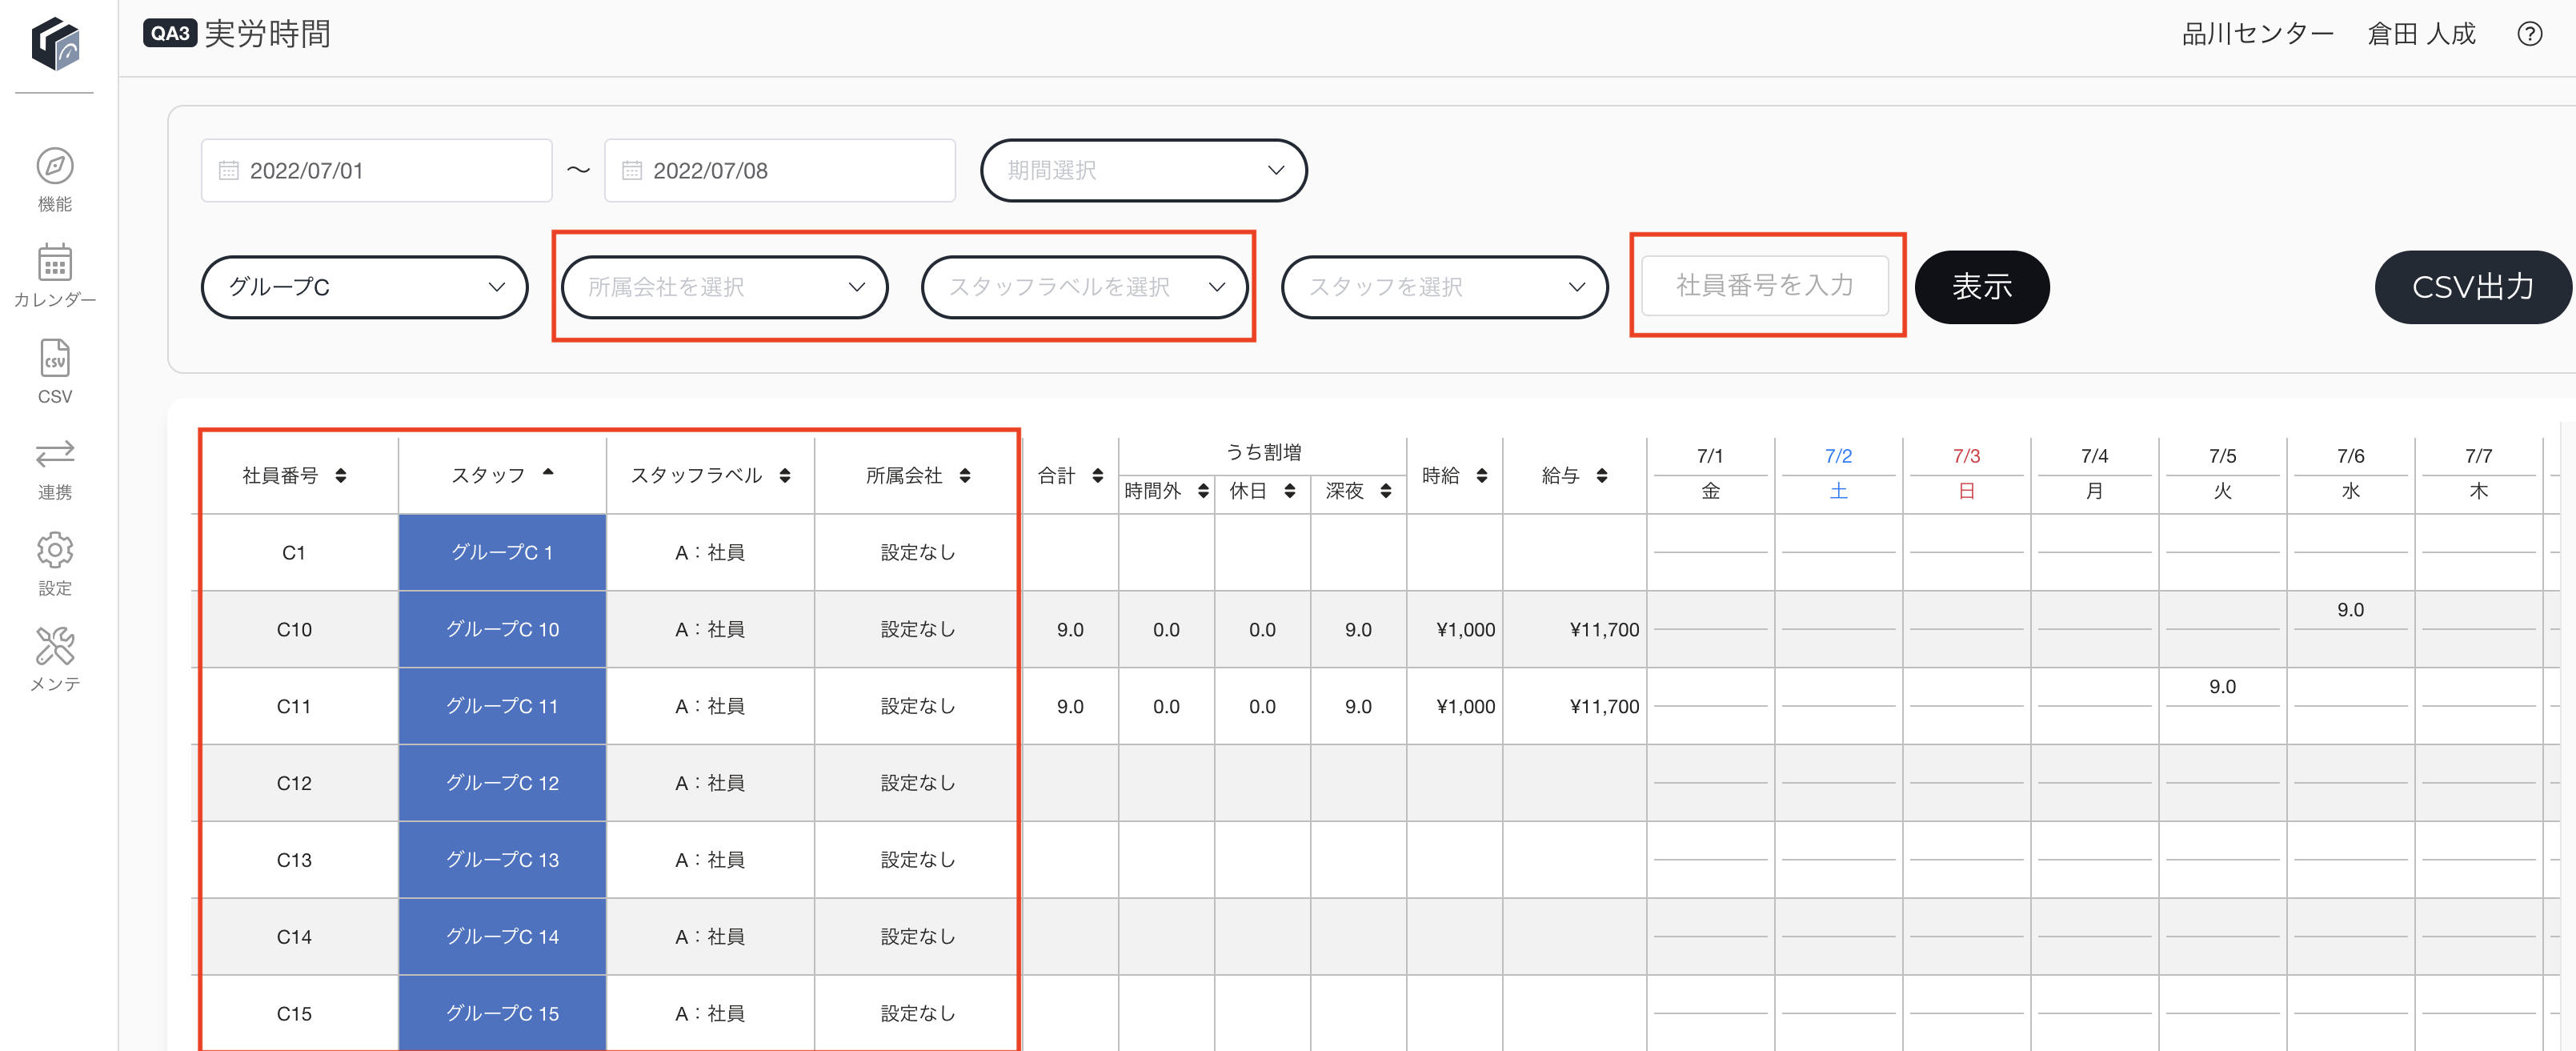Open the 連携 arrows sidebar icon

coord(55,454)
